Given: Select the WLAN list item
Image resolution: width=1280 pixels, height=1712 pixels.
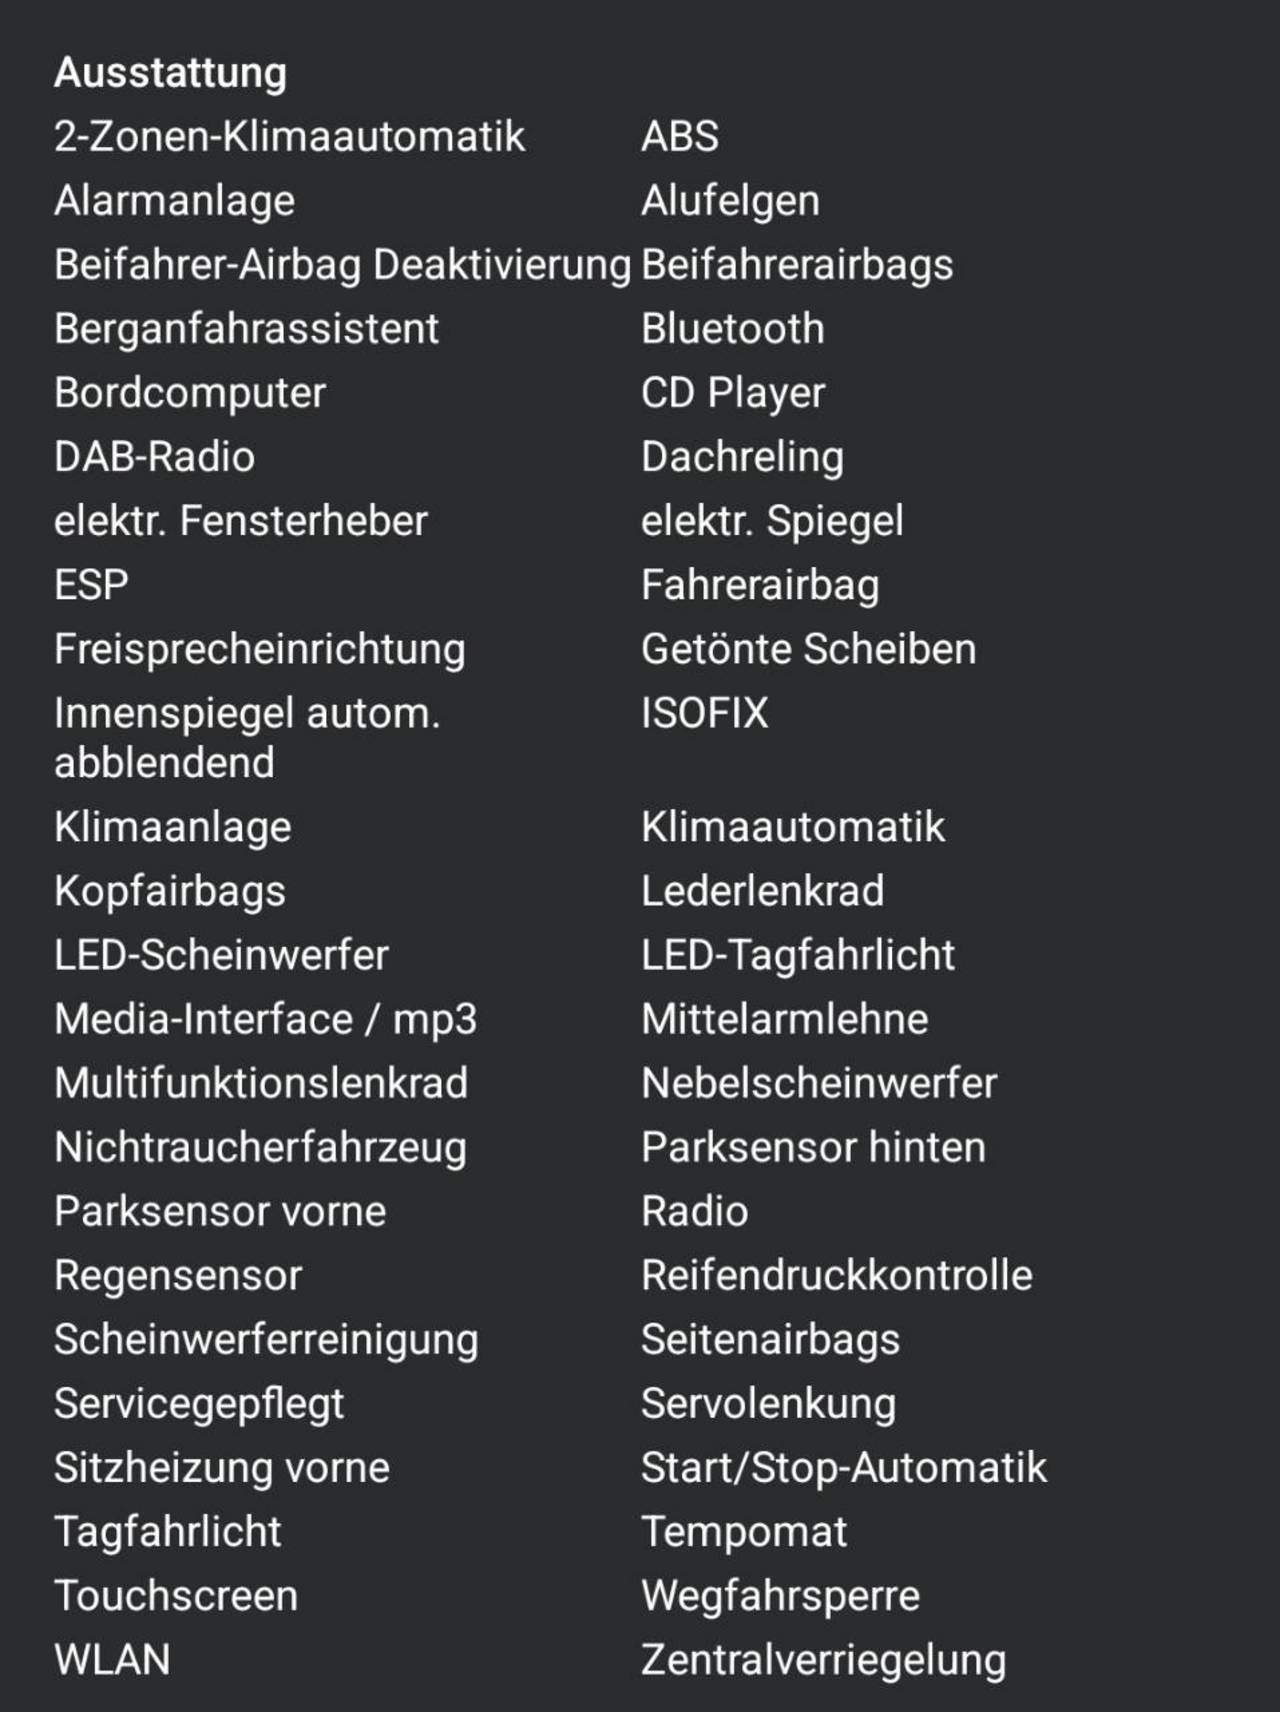Looking at the screenshot, I should 112,1660.
